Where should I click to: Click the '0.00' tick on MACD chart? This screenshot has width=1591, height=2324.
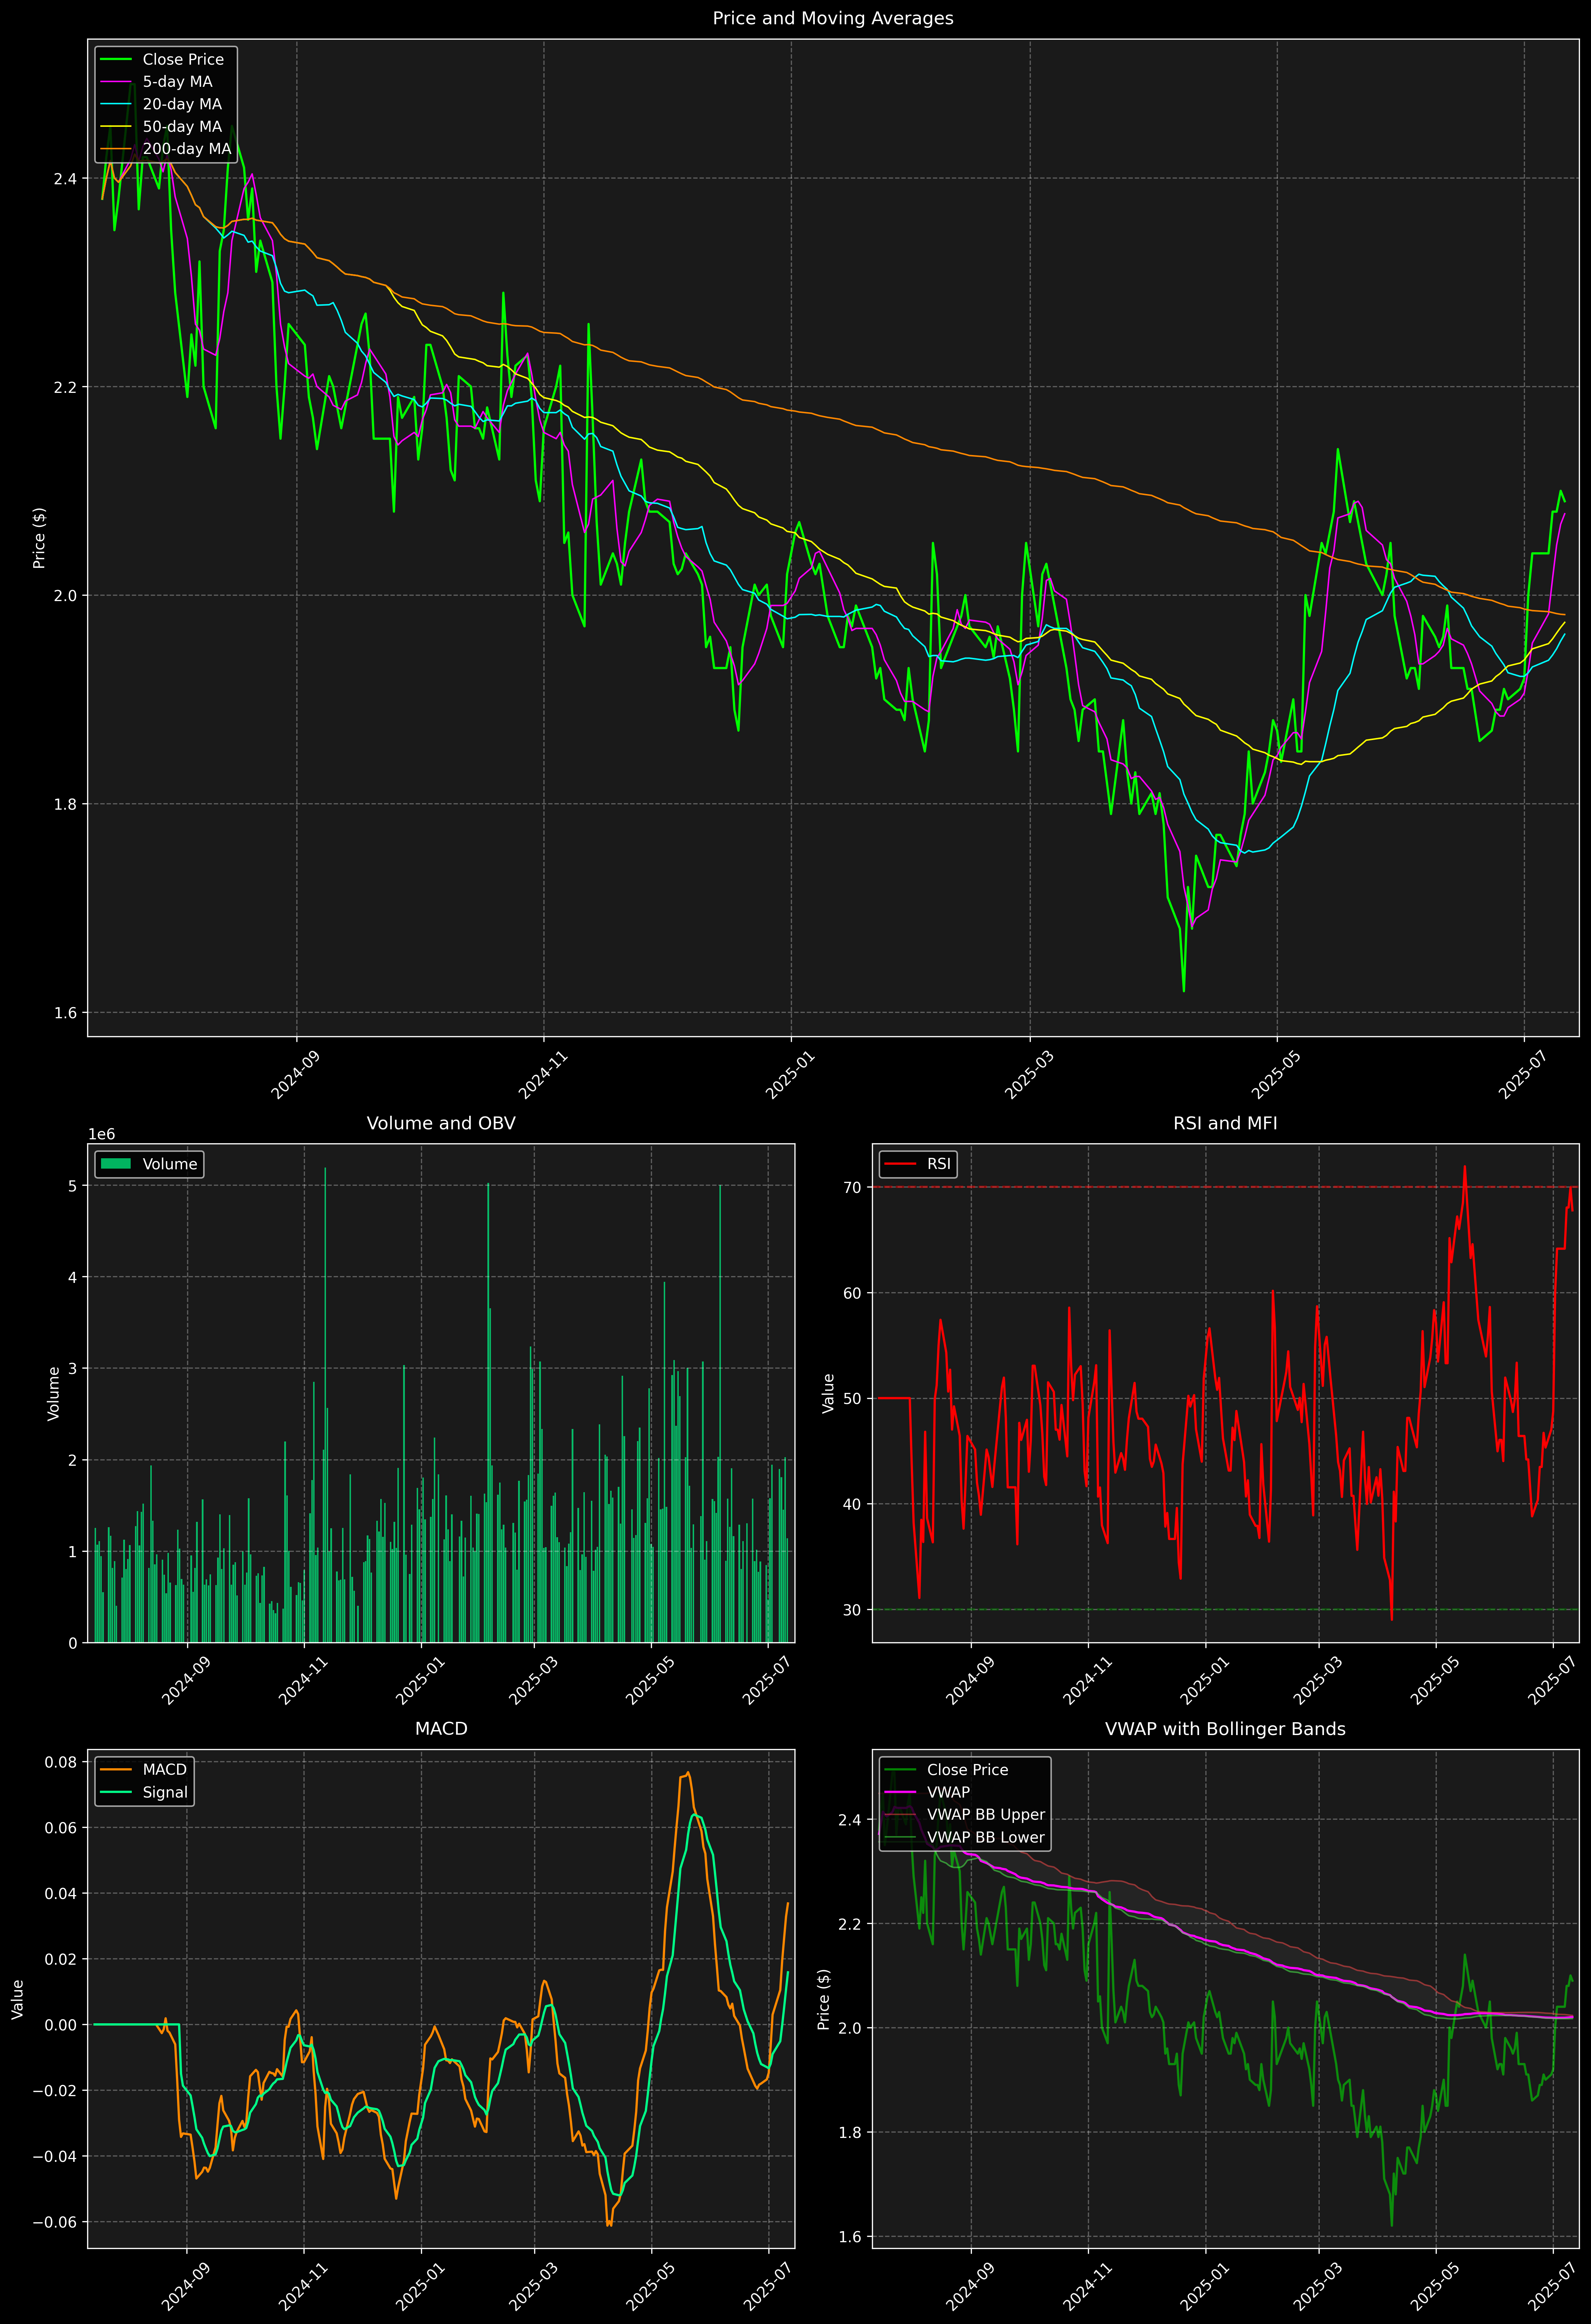tap(61, 2025)
